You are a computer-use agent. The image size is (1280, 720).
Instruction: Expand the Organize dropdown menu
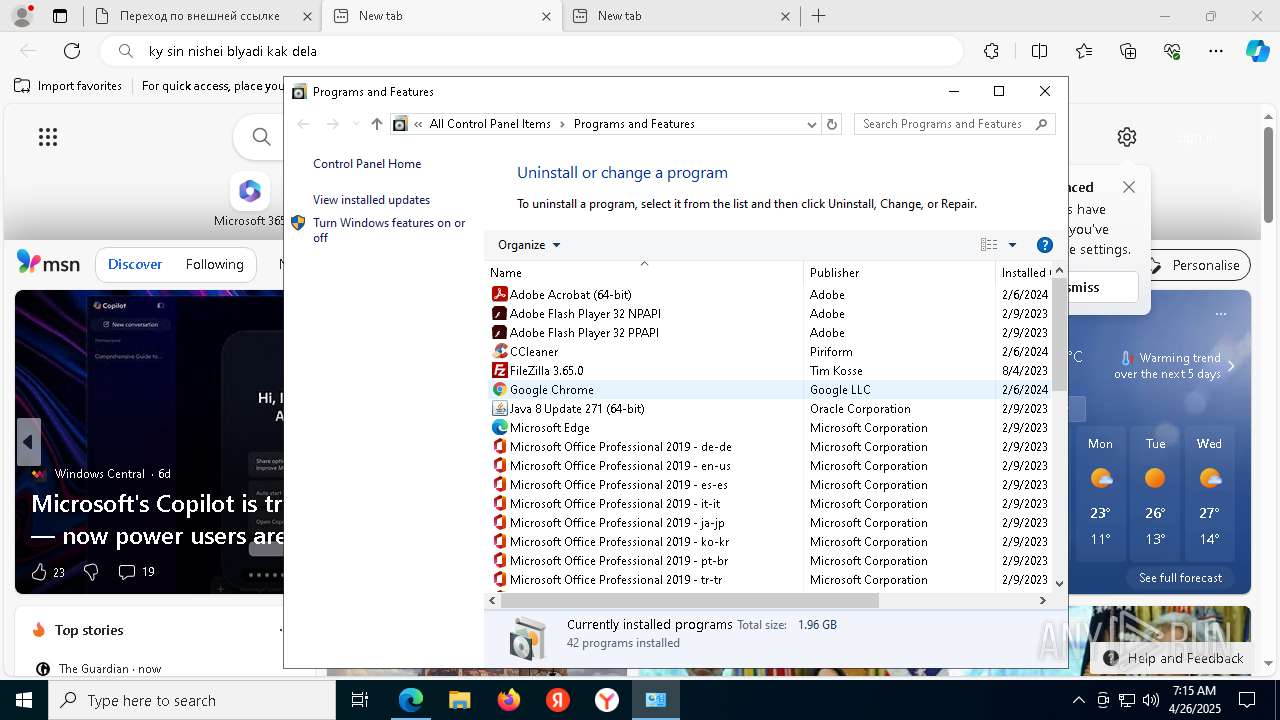coord(529,245)
